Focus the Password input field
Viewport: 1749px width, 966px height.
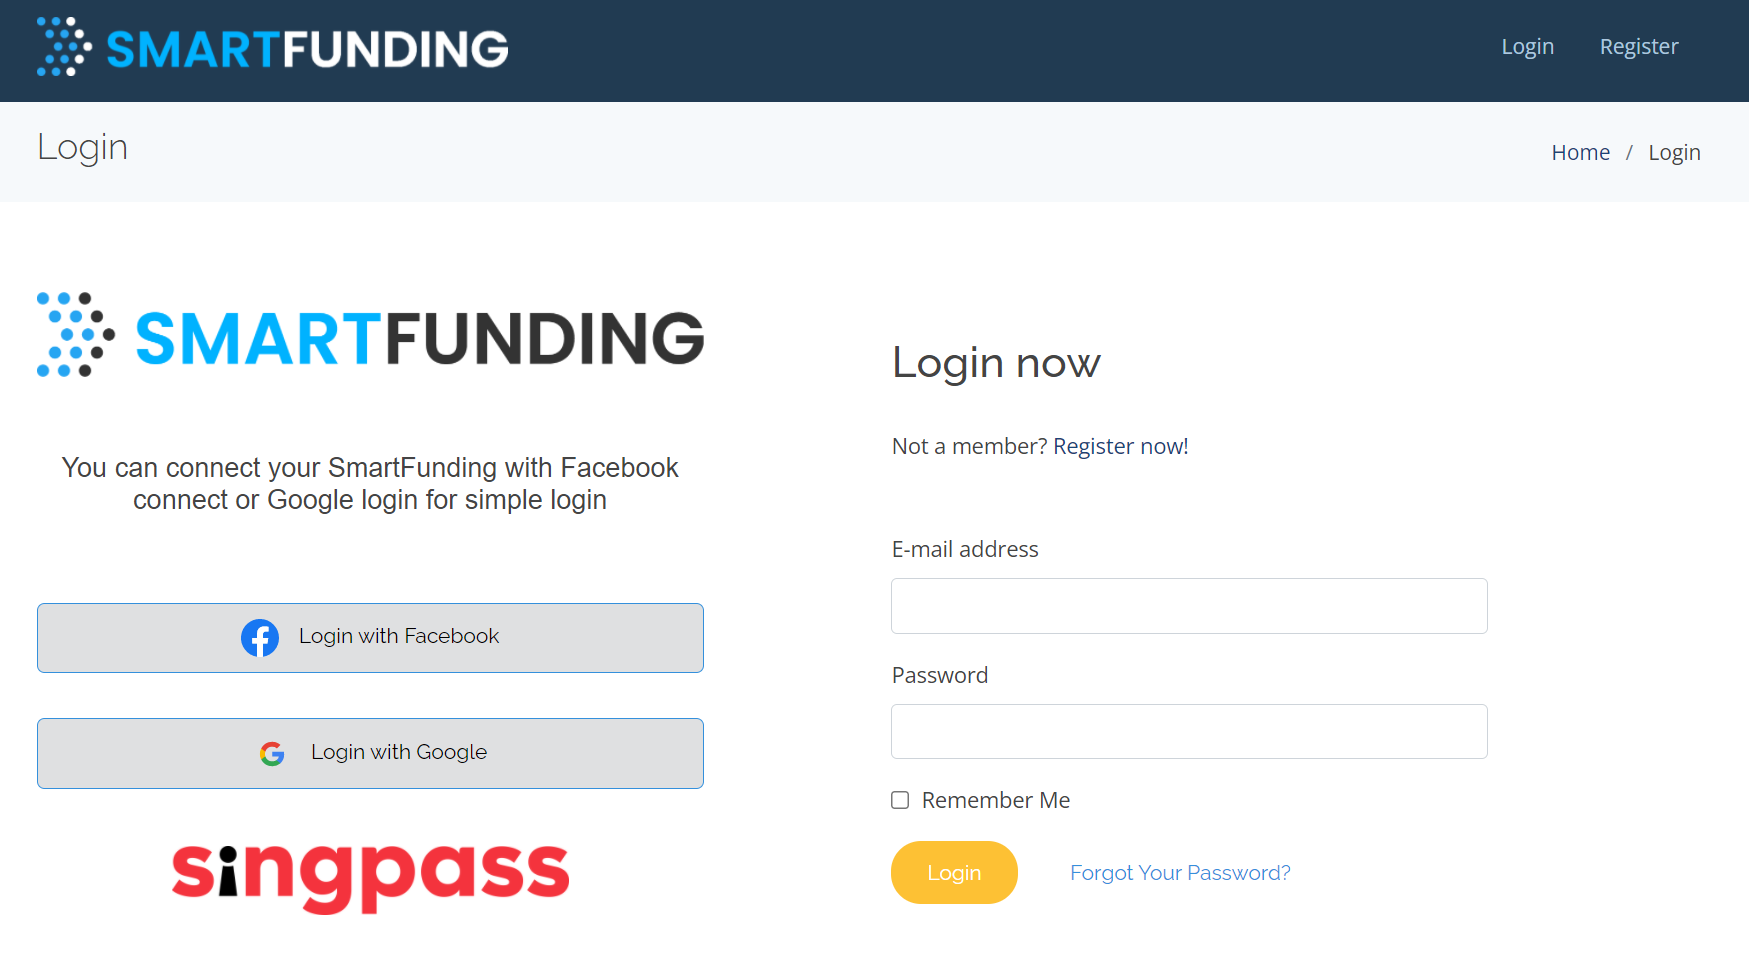(x=1189, y=732)
